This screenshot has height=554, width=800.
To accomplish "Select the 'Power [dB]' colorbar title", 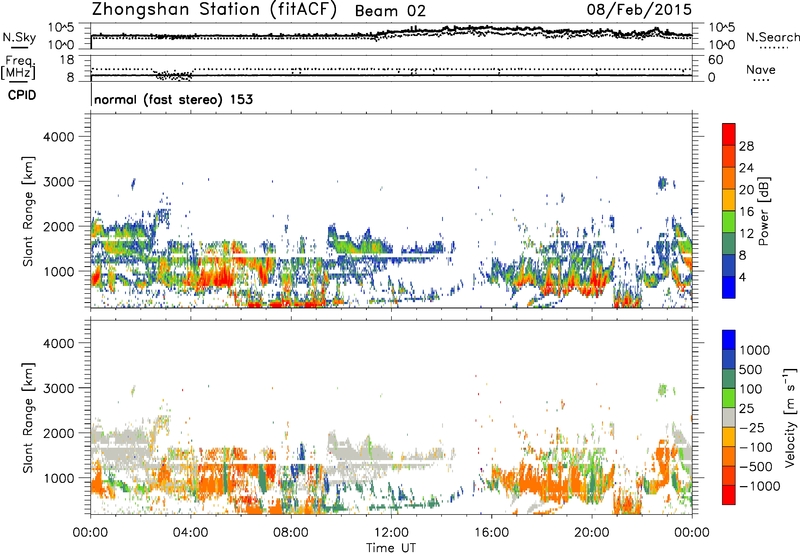I will (763, 211).
